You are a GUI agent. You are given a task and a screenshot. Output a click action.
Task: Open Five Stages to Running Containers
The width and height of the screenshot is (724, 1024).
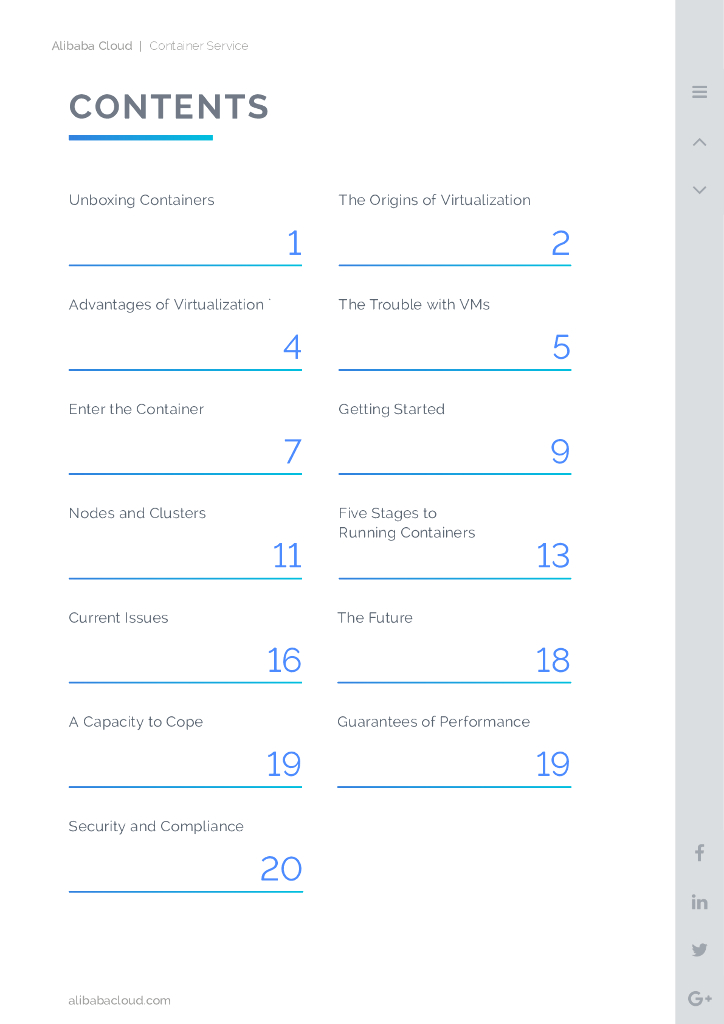pos(406,523)
